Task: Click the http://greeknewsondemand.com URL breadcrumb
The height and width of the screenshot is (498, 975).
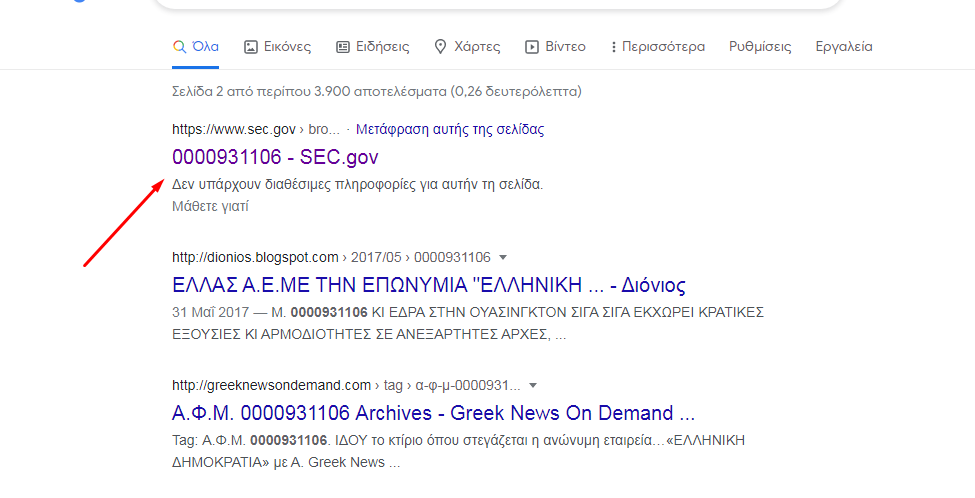Action: click(x=346, y=385)
